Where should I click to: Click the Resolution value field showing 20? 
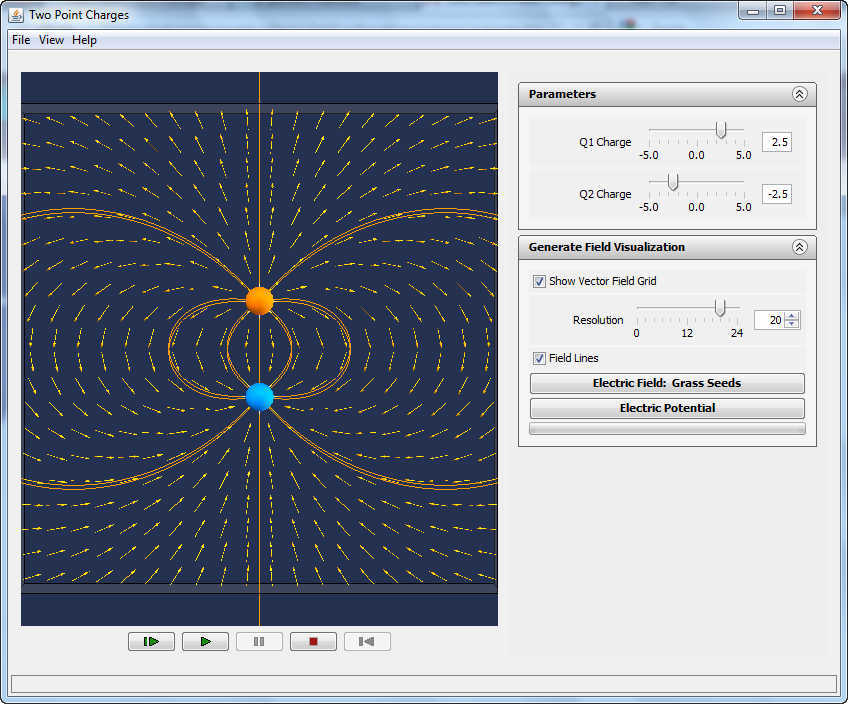[770, 320]
